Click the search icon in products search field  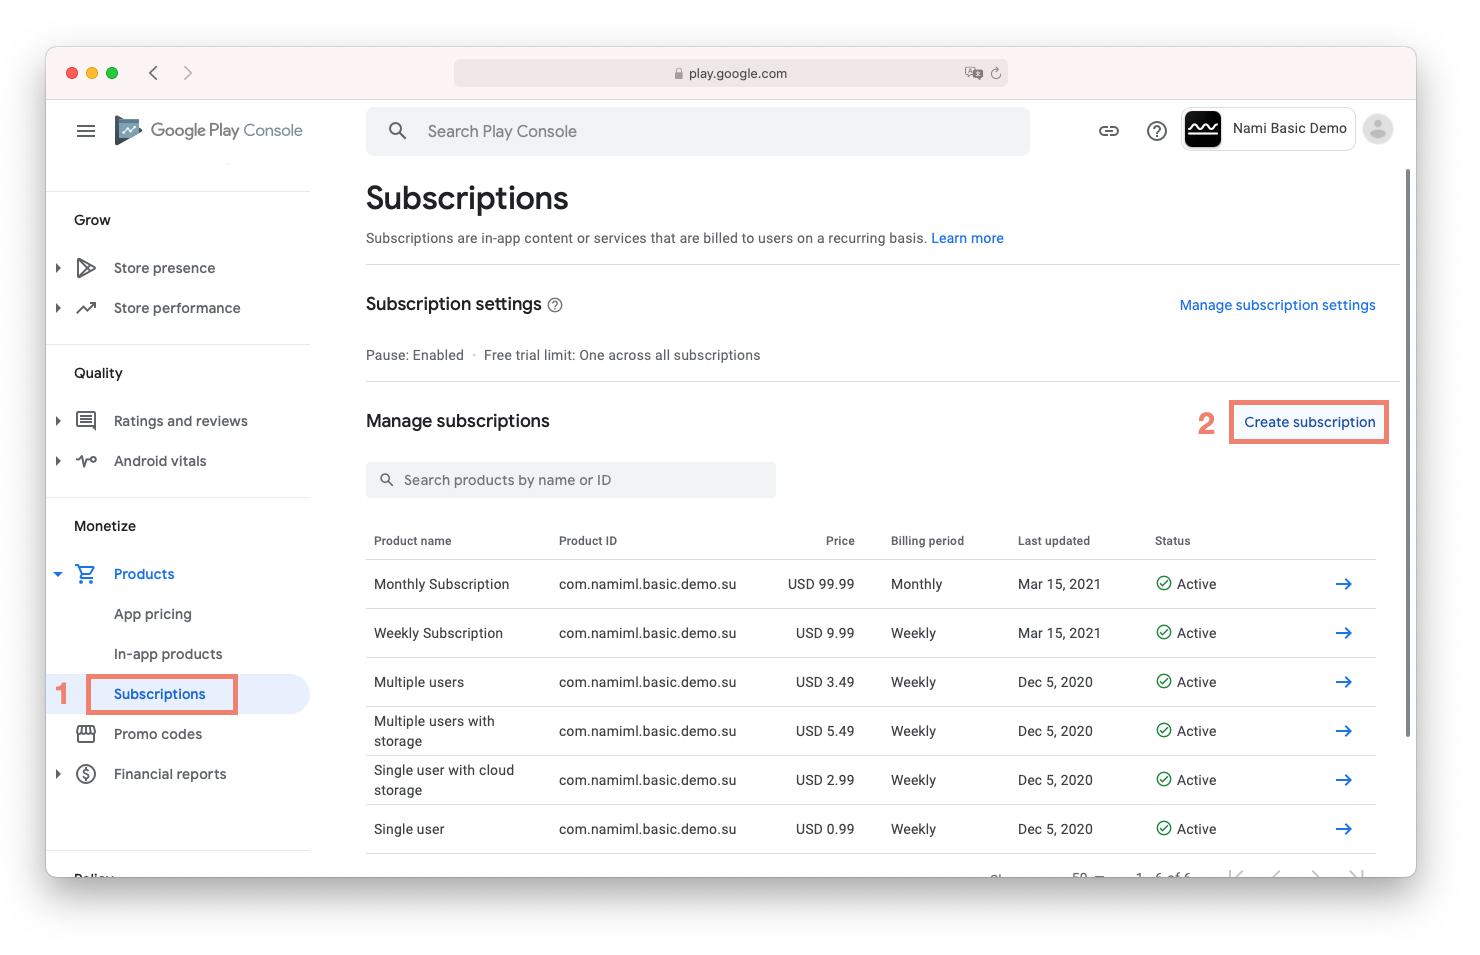(386, 480)
